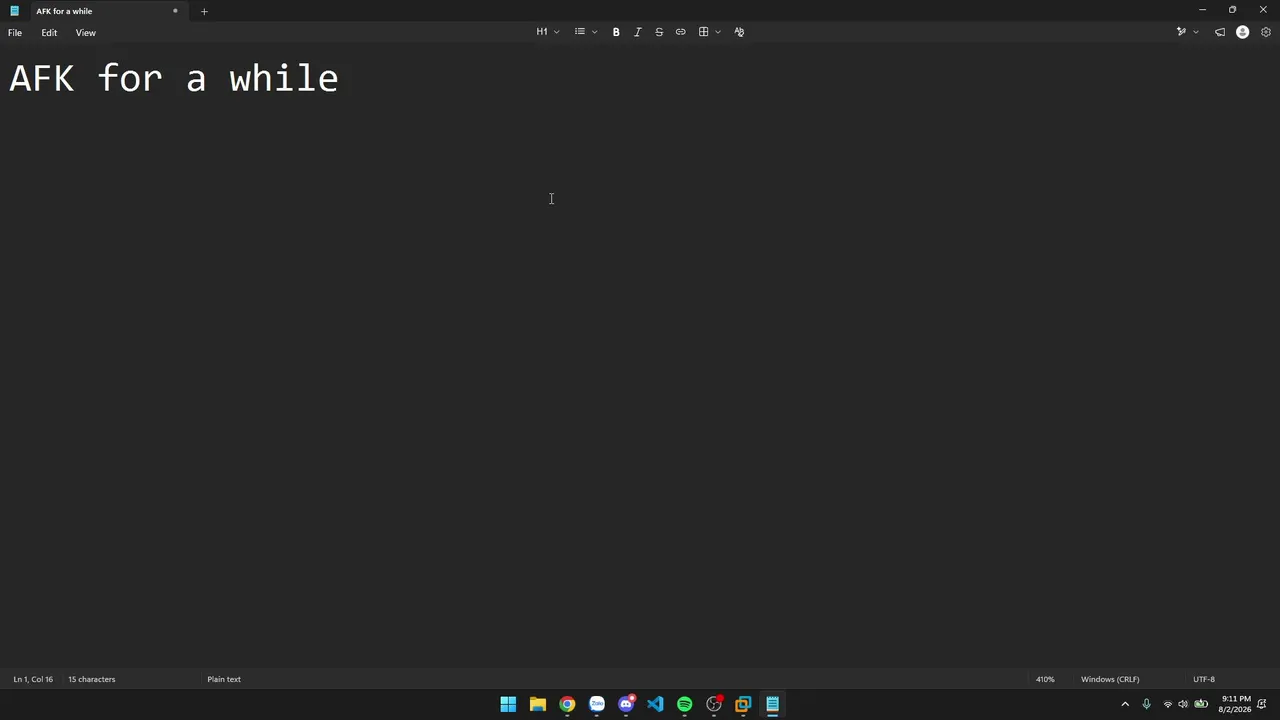Launch Google Chrome from the taskbar
This screenshot has height=720, width=1280.
pyautogui.click(x=567, y=704)
